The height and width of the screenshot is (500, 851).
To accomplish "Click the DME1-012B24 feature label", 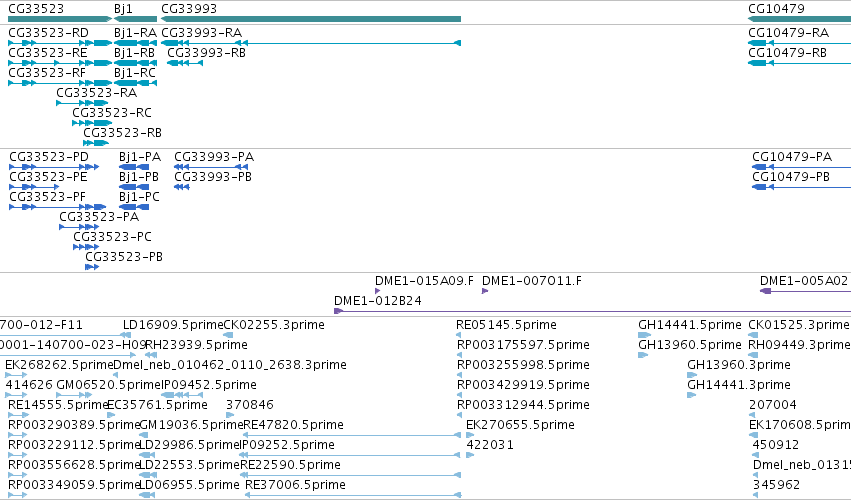I will click(x=378, y=301).
